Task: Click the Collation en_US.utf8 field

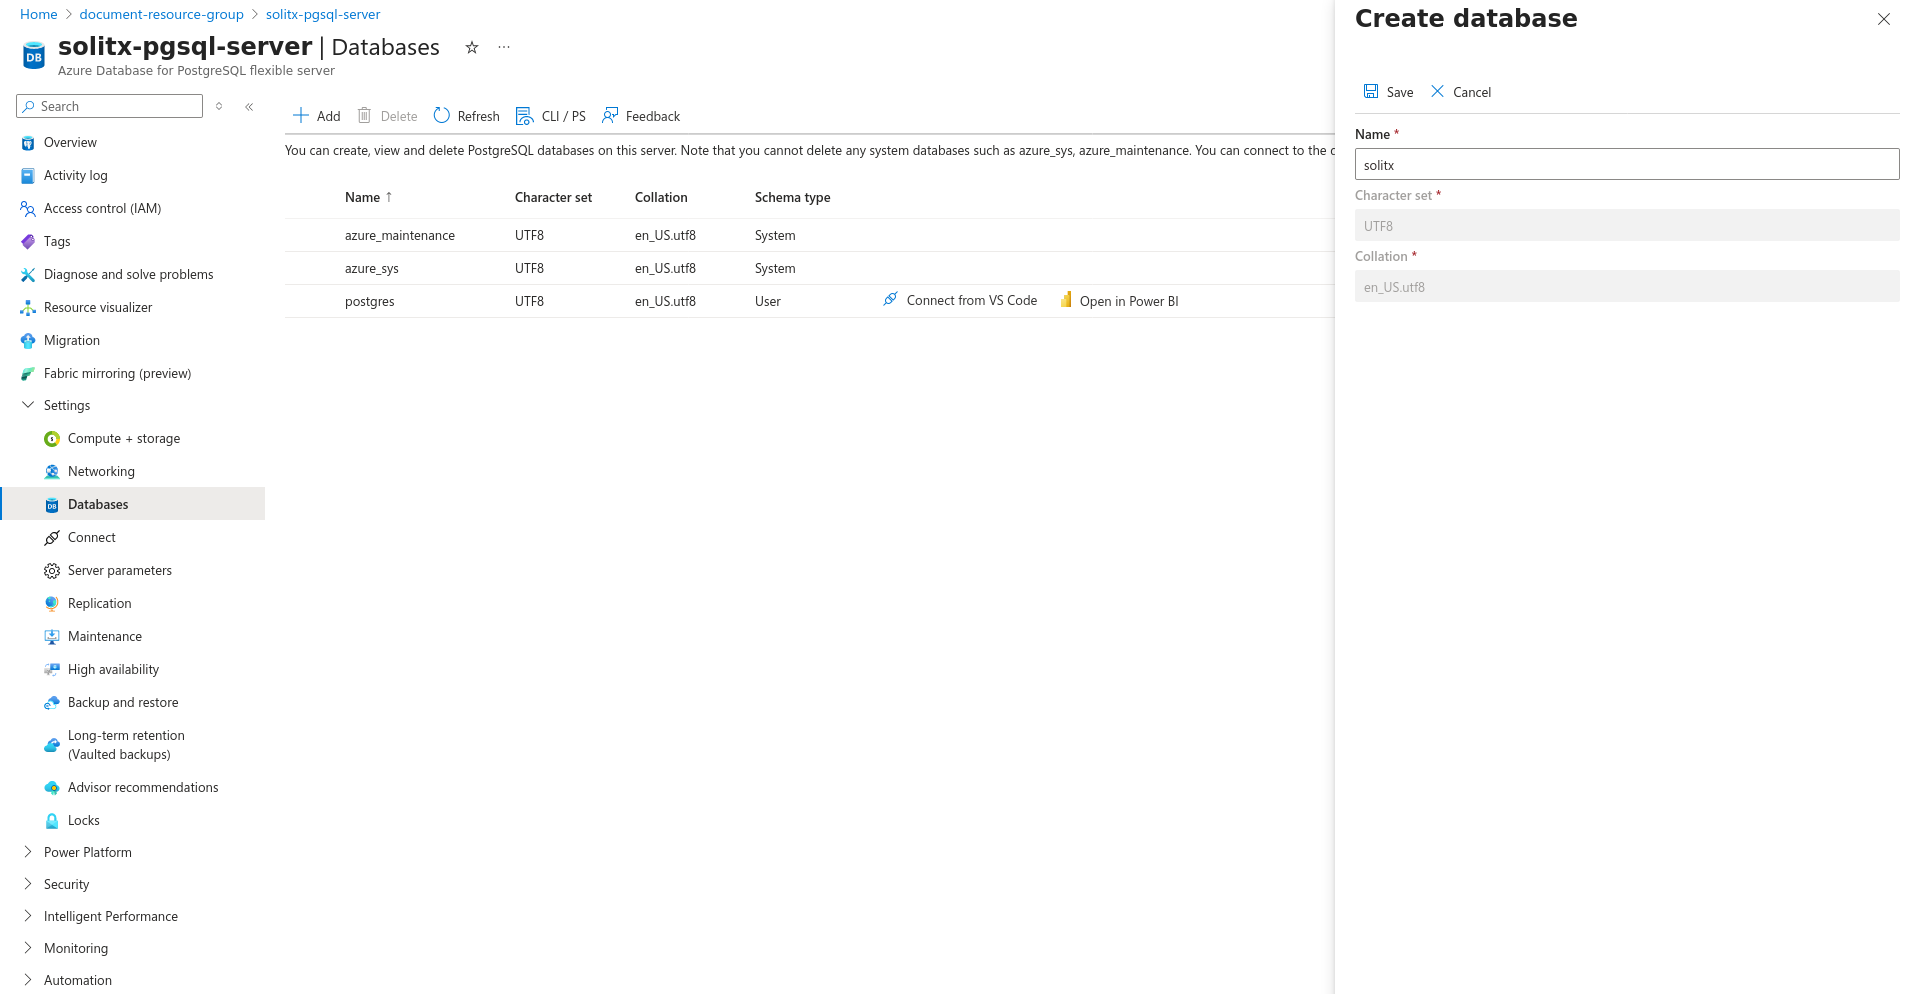Action: pyautogui.click(x=1627, y=287)
